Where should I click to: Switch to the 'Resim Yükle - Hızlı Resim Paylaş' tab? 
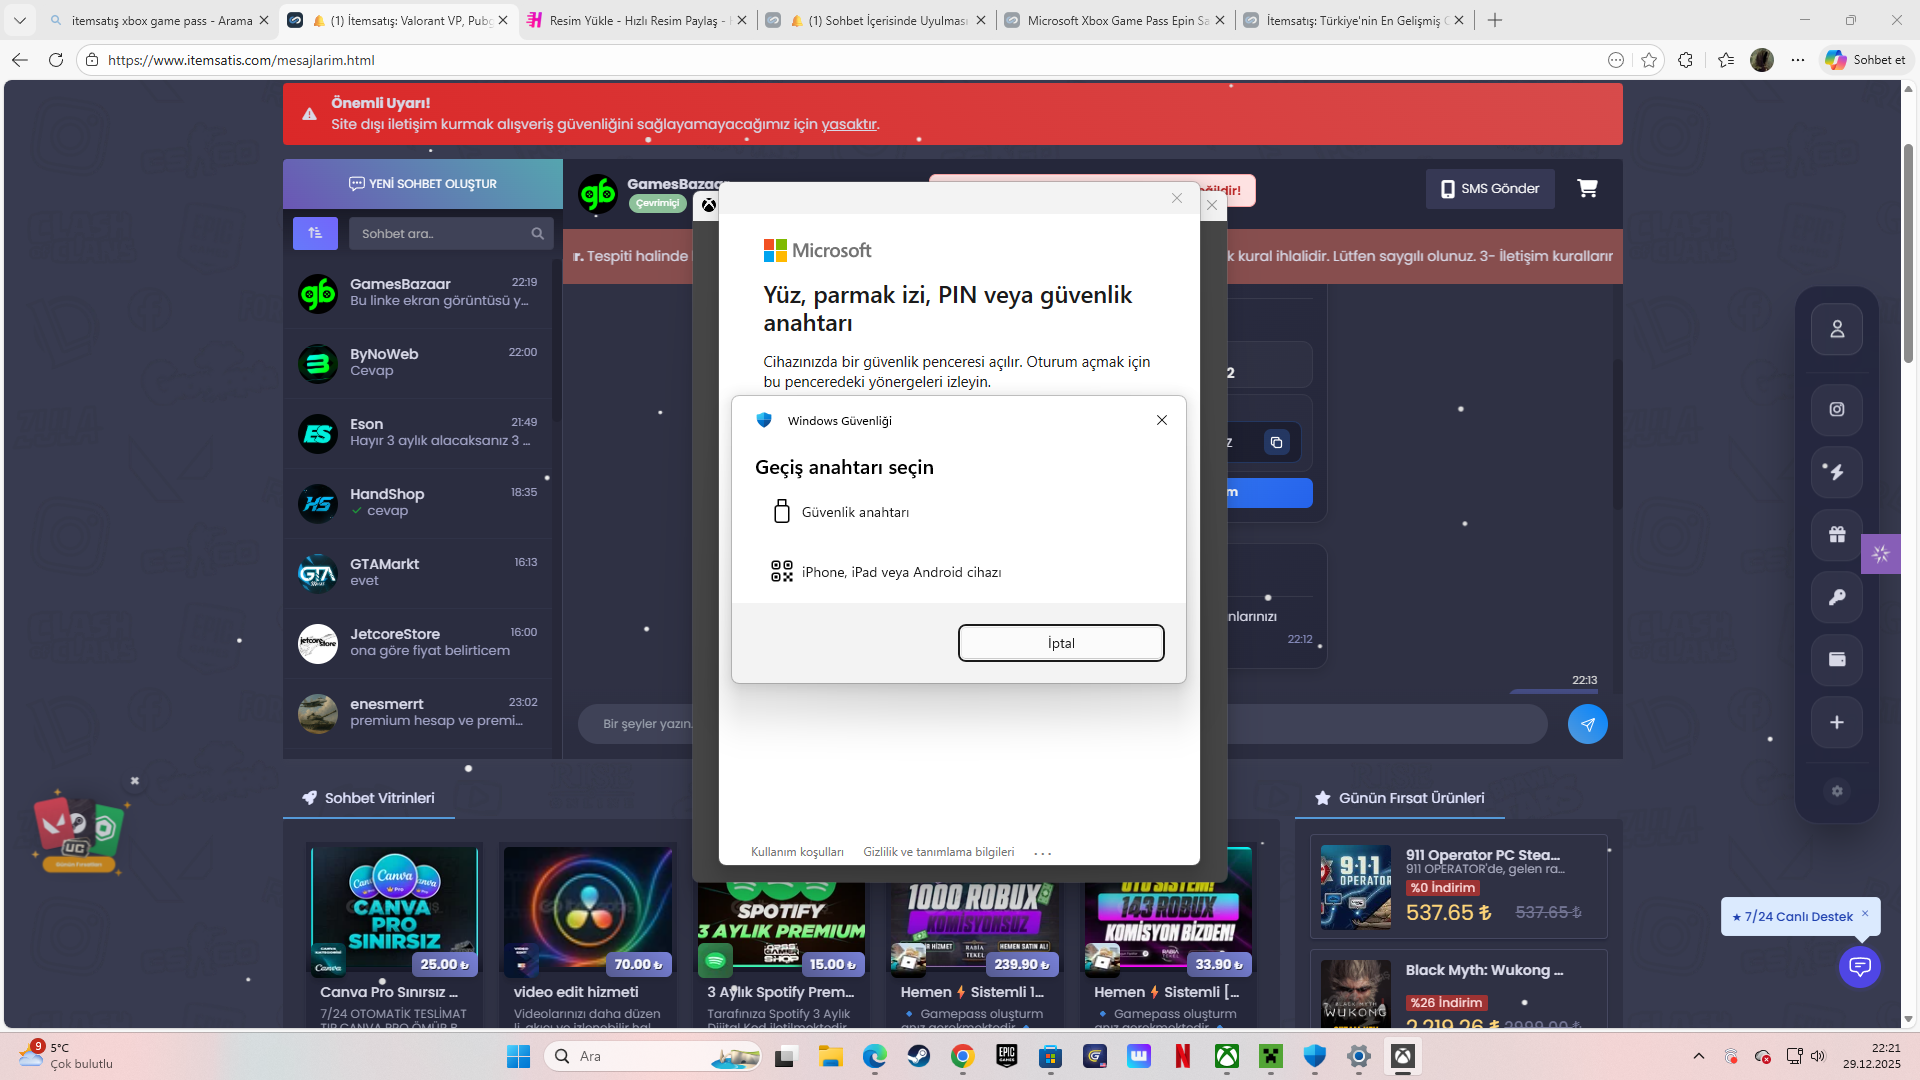(637, 20)
